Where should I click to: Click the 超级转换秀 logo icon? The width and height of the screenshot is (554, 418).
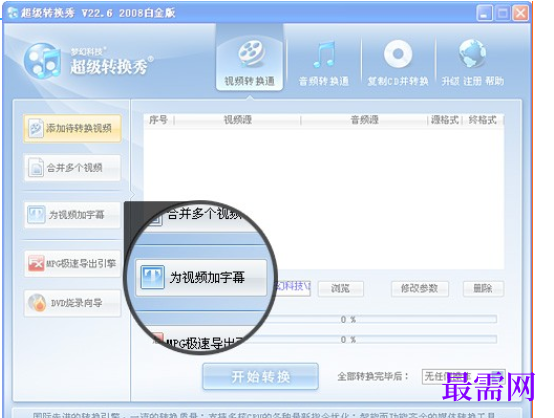[x=42, y=61]
